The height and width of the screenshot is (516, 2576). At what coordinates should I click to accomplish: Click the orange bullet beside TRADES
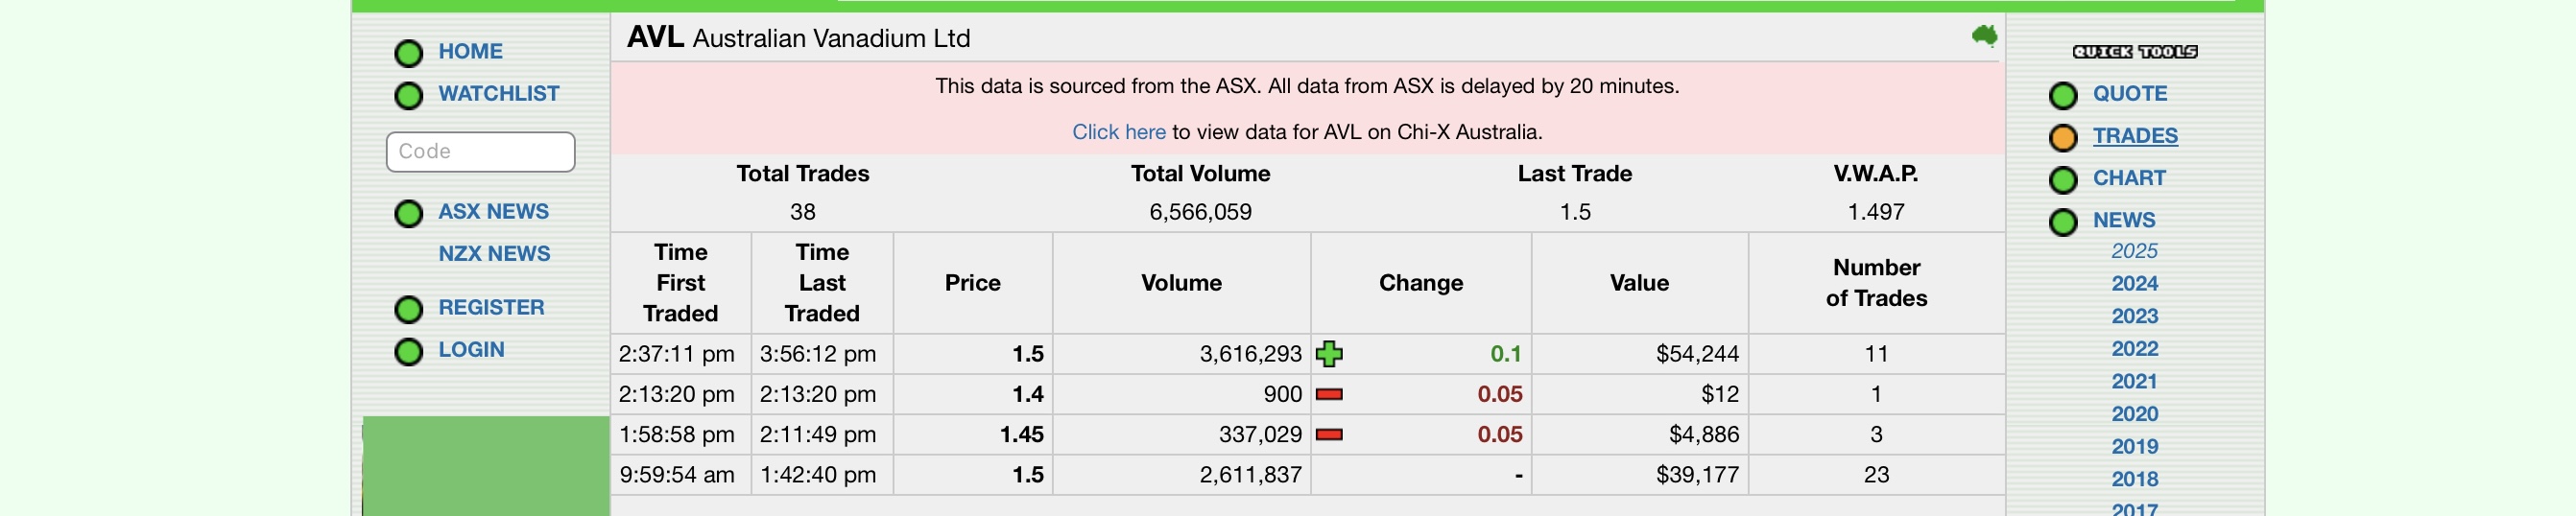2062,137
